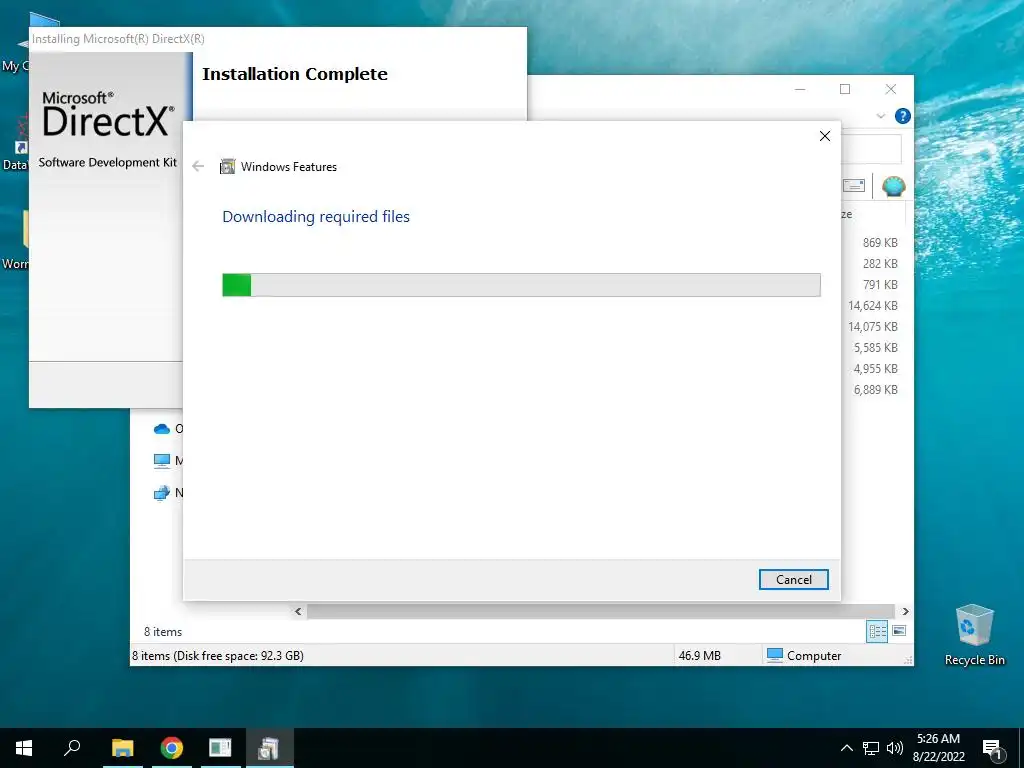The image size is (1024, 768).
Task: Select the 869 KB file size cell
Action: click(880, 242)
